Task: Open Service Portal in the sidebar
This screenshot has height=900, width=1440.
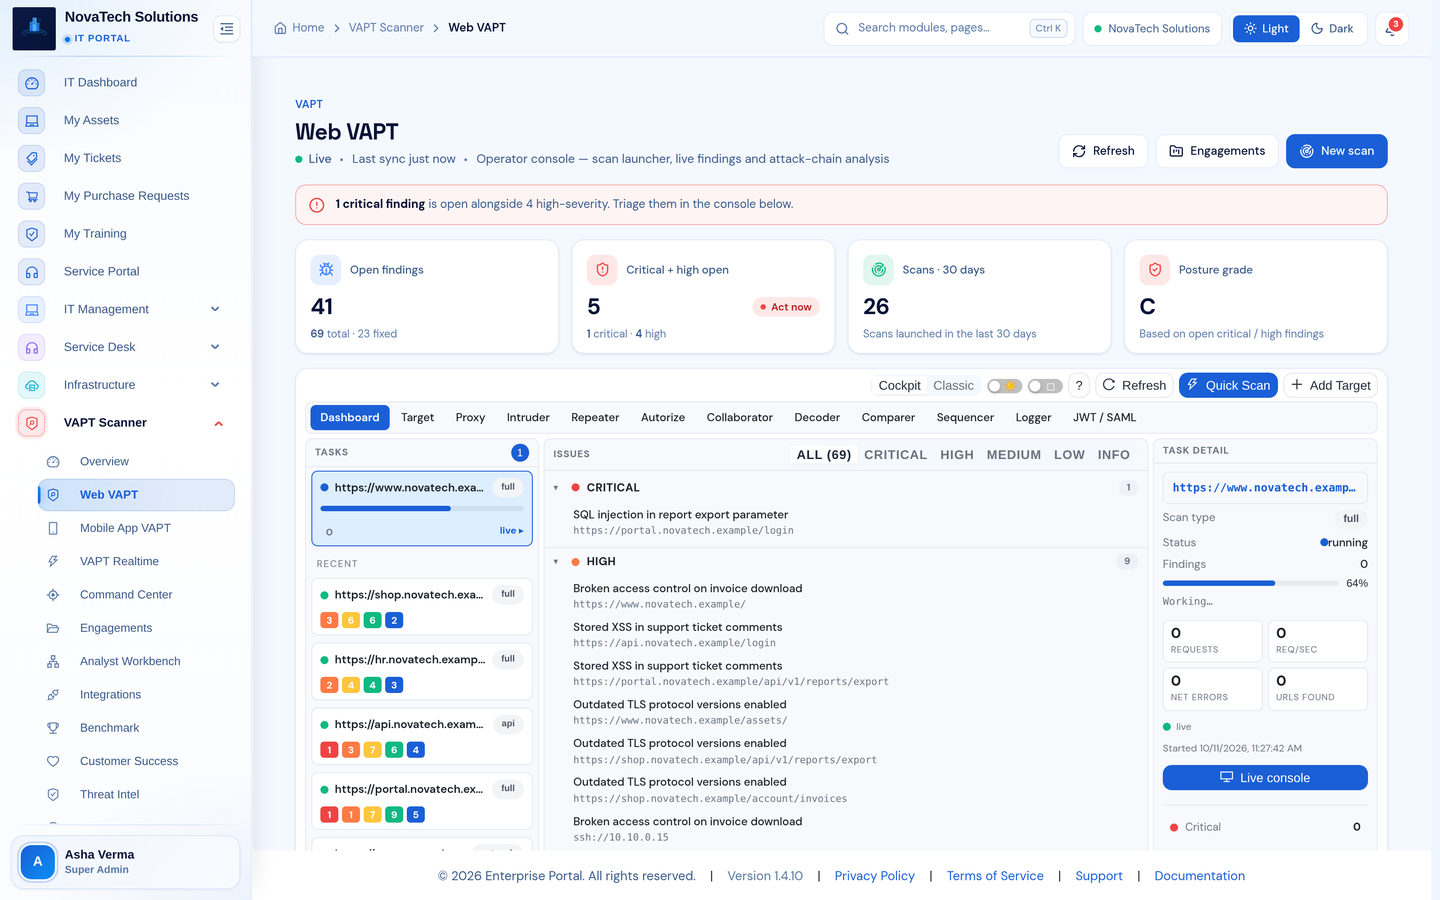Action: coord(125,271)
